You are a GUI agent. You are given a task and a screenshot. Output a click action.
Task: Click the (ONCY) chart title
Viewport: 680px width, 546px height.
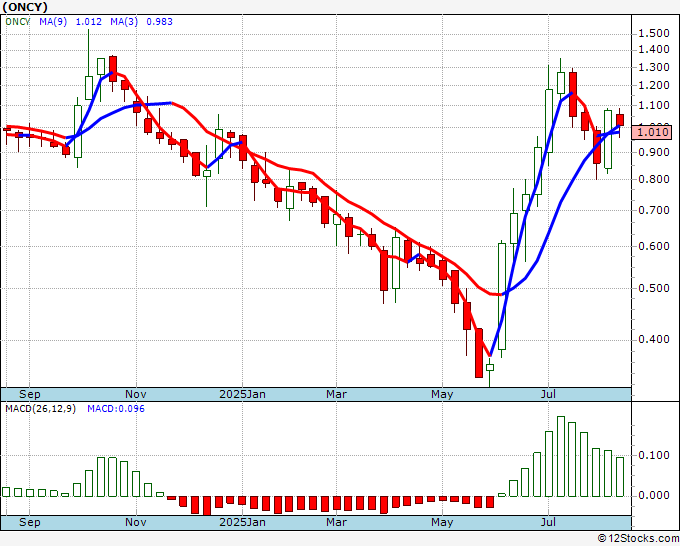pyautogui.click(x=25, y=7)
